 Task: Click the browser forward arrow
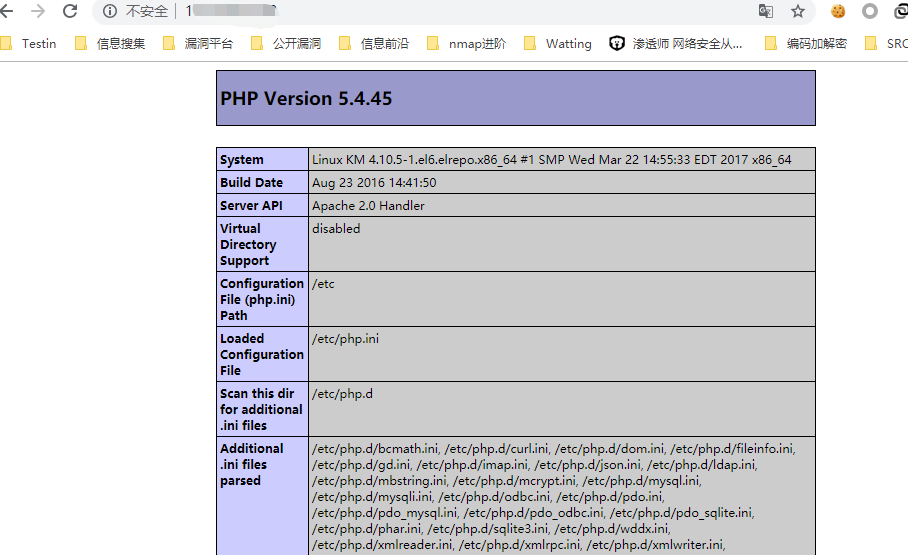[38, 11]
